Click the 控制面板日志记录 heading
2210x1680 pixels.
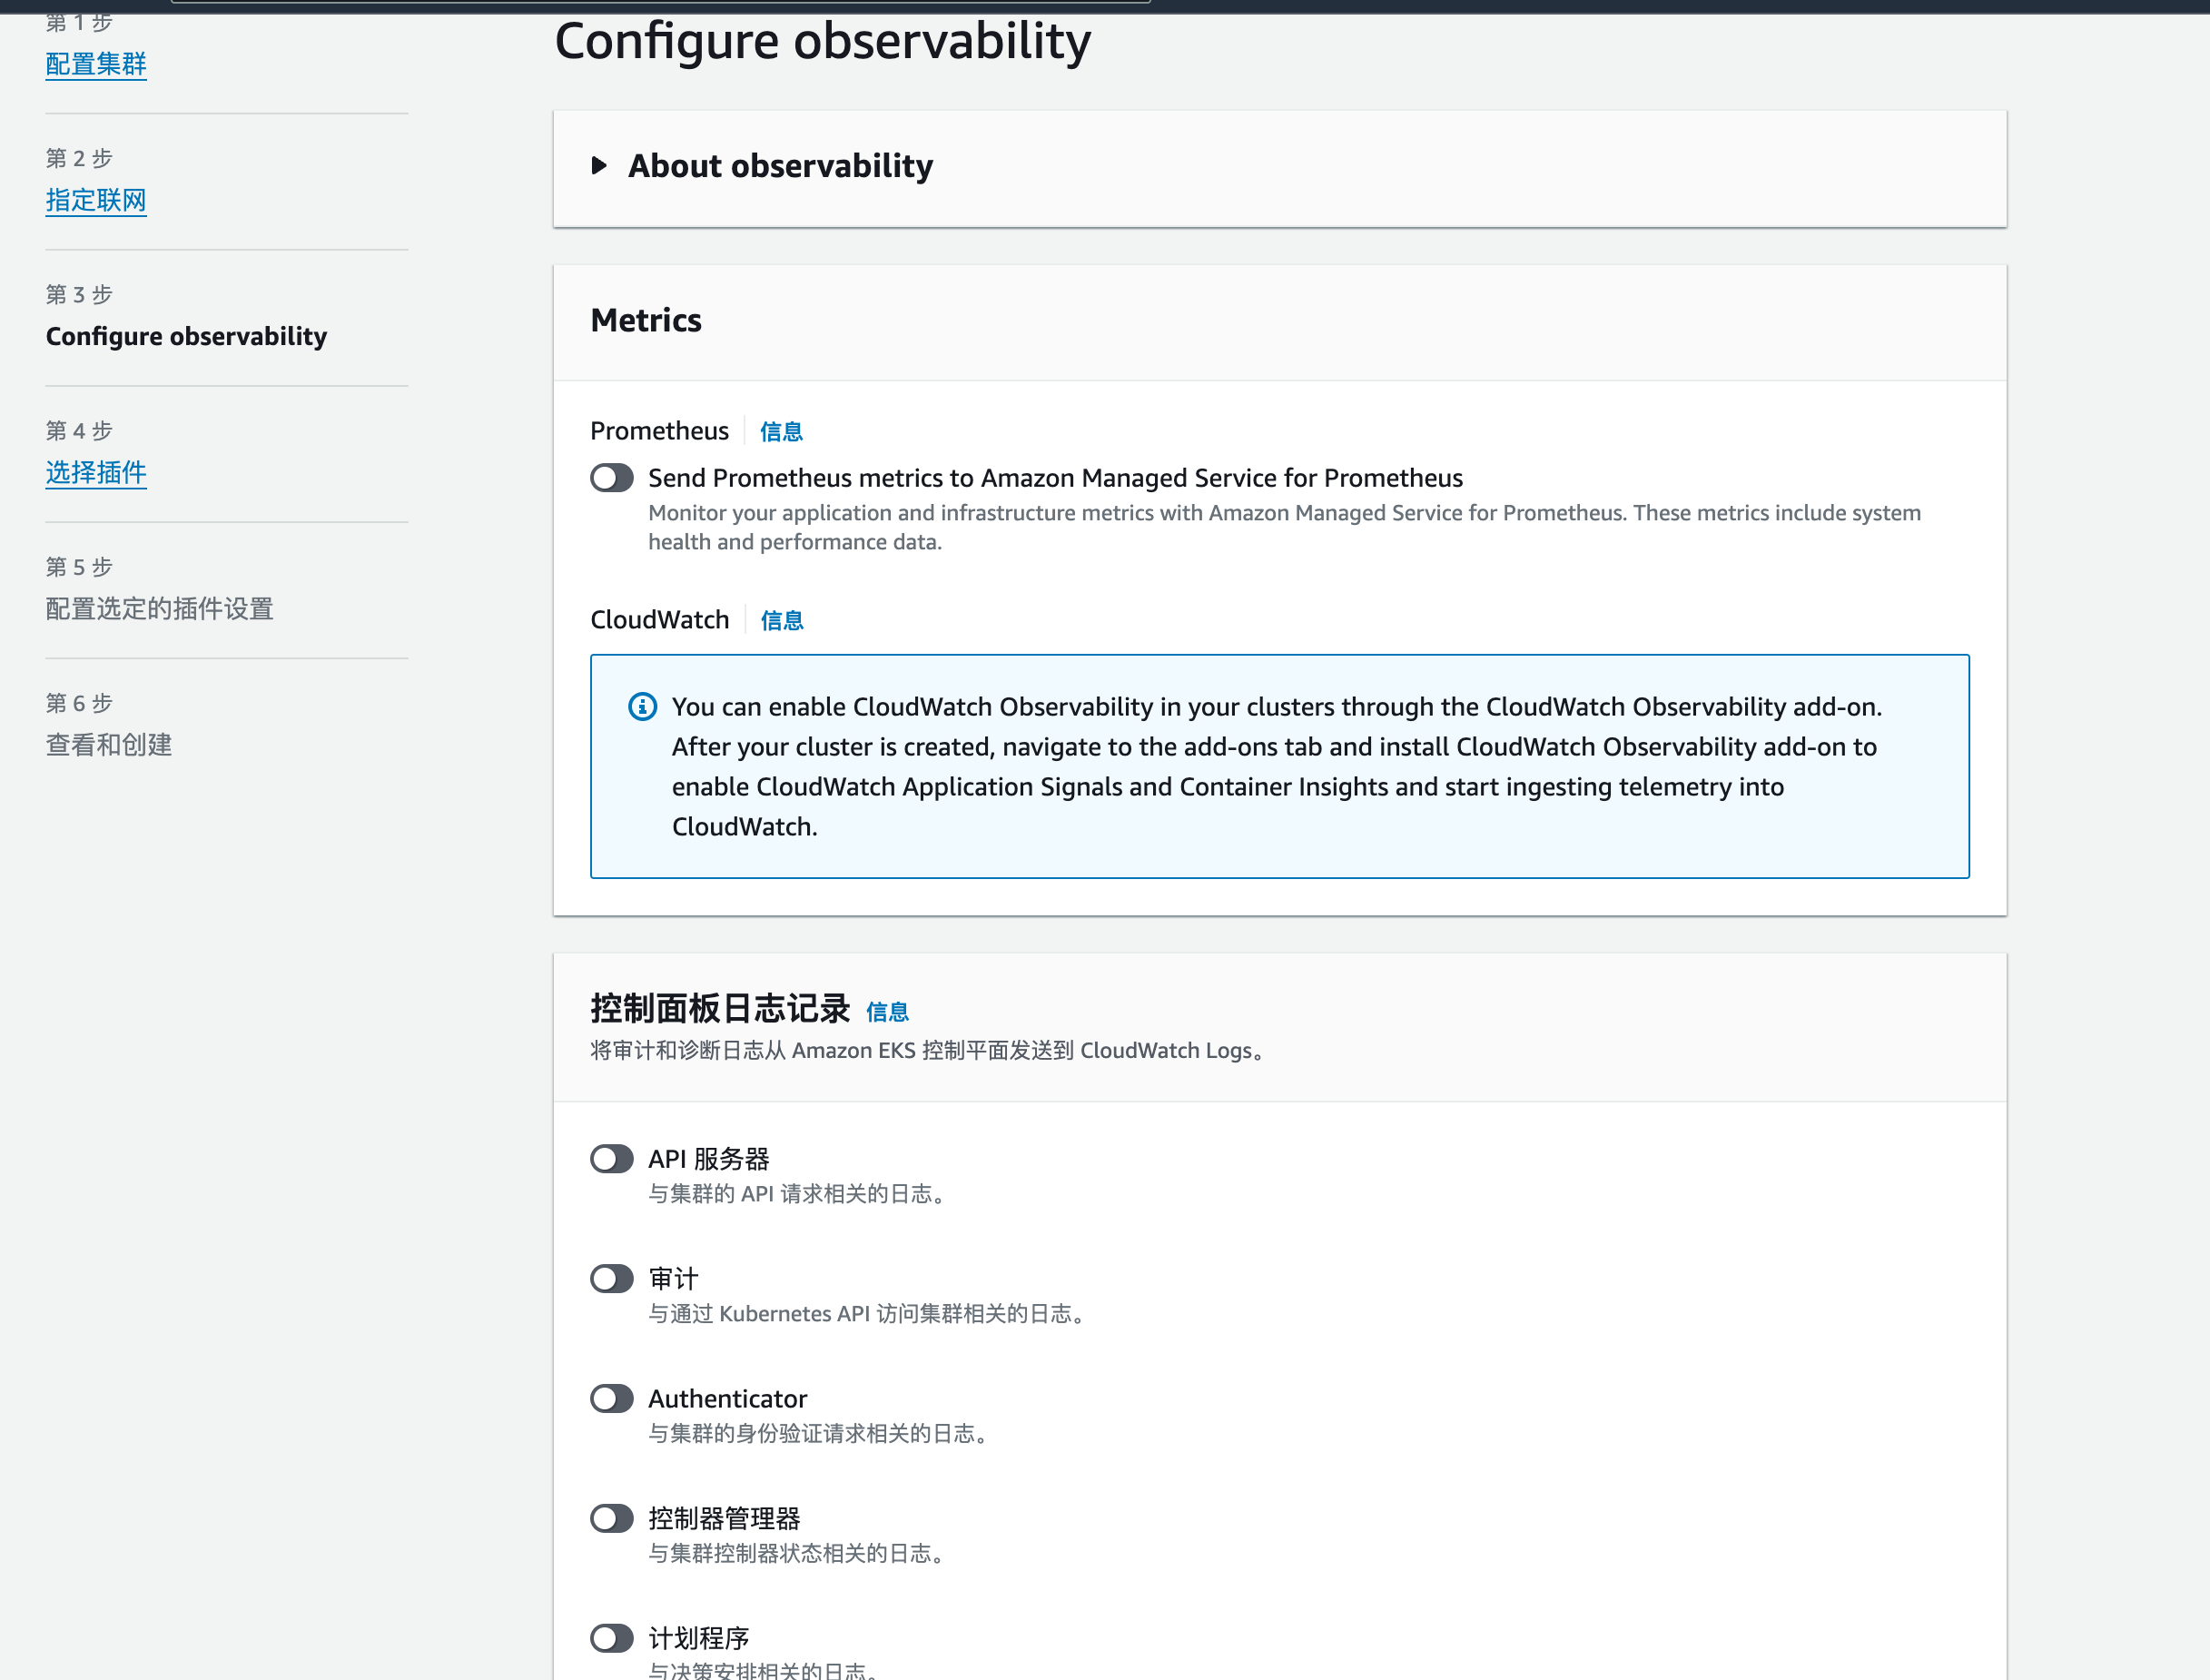720,1008
